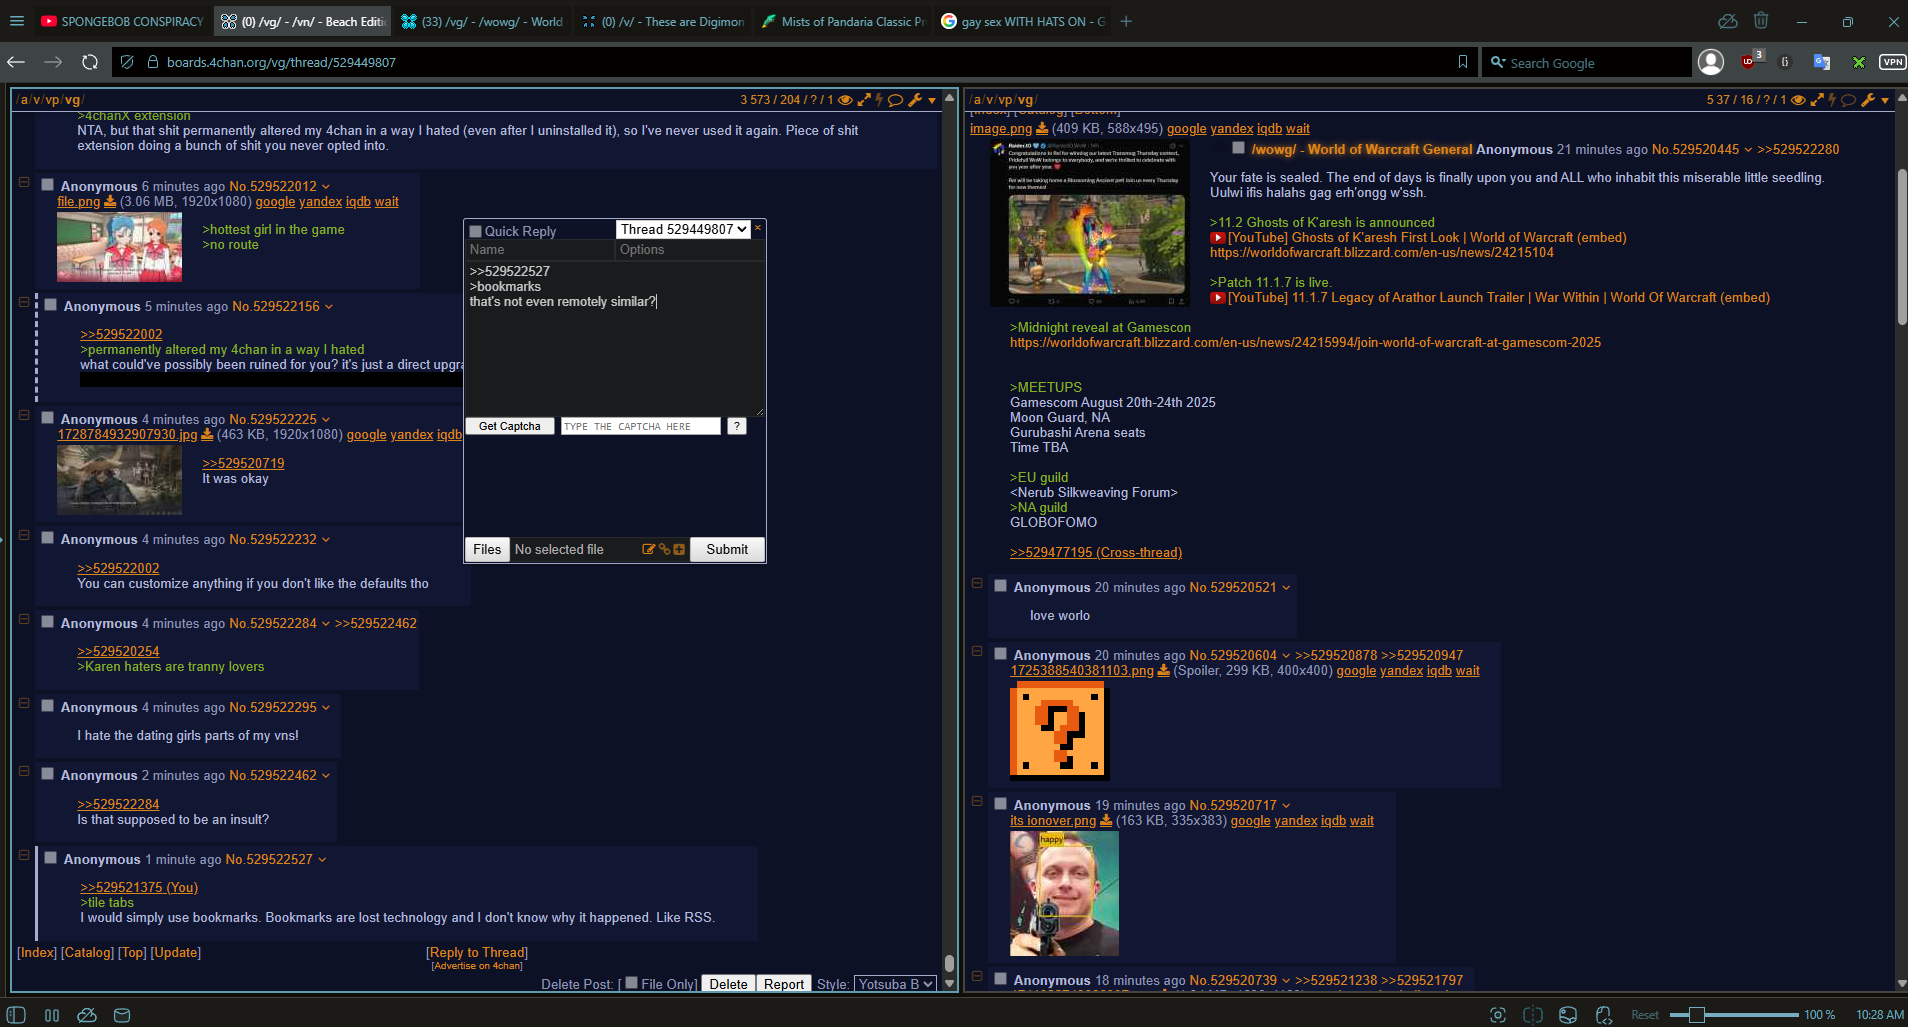Reload the page with the refresh icon
The width and height of the screenshot is (1908, 1027).
[x=90, y=62]
